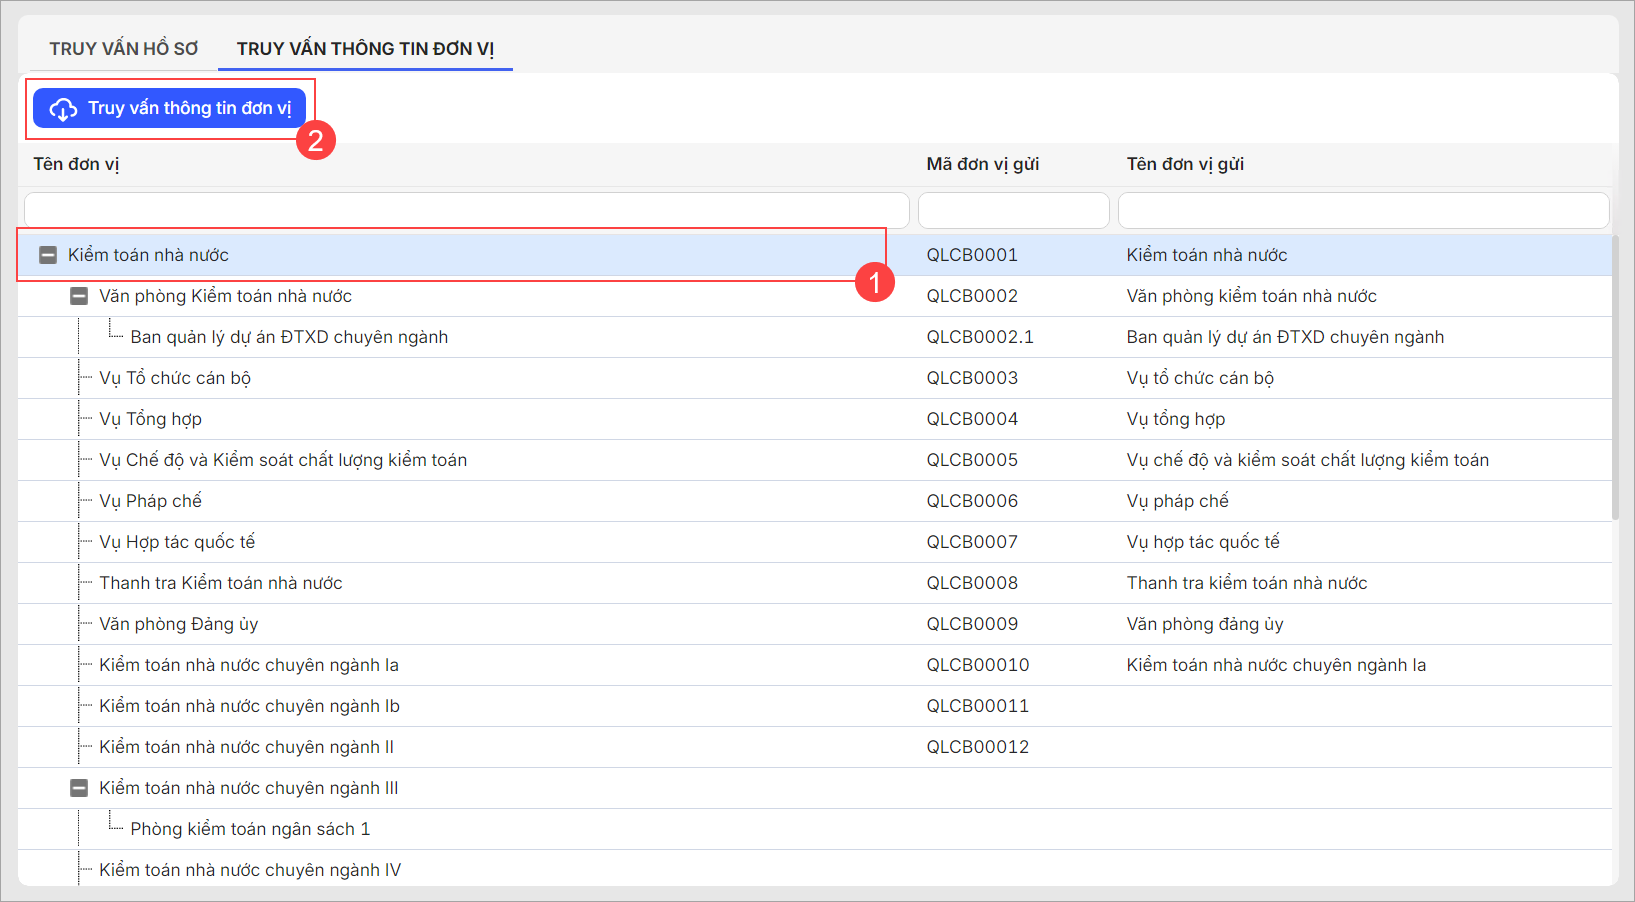Click the Tên đơn vị filter field
Screen dimensions: 1635x902
(466, 211)
